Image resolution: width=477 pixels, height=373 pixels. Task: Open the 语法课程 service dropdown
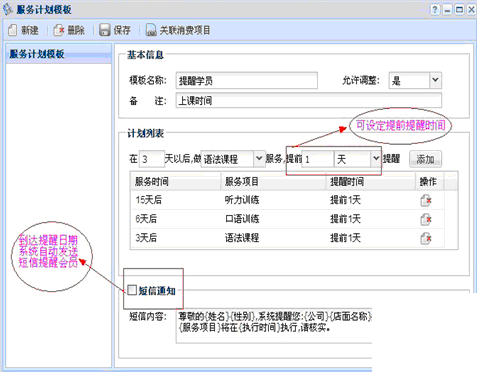click(x=259, y=158)
